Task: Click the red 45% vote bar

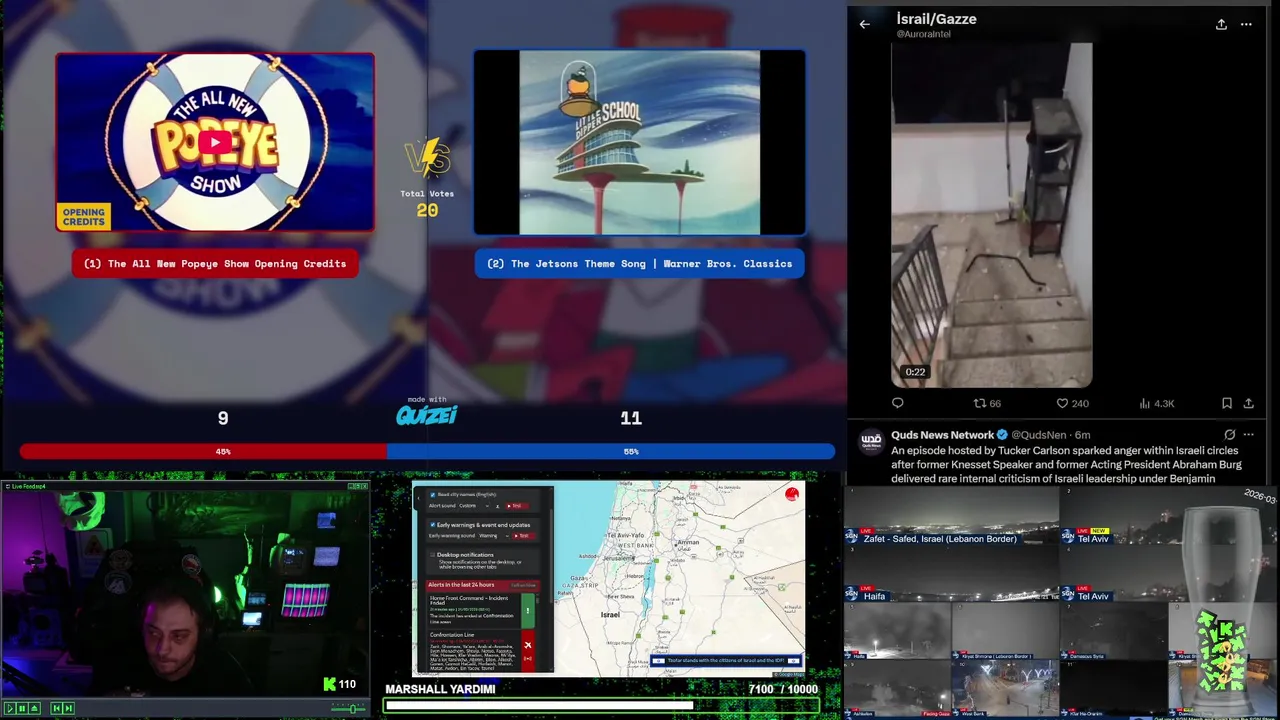Action: 203,452
